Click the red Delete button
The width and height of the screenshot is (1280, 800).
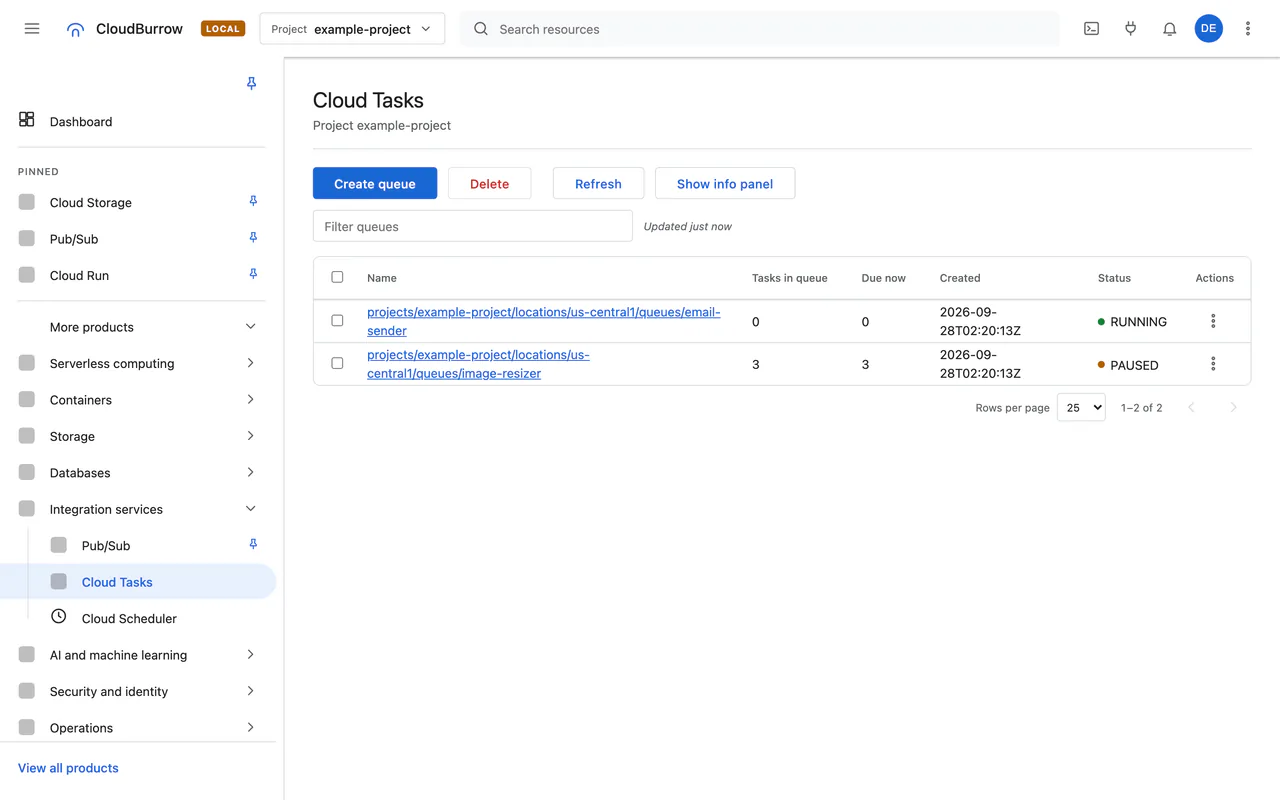tap(489, 183)
